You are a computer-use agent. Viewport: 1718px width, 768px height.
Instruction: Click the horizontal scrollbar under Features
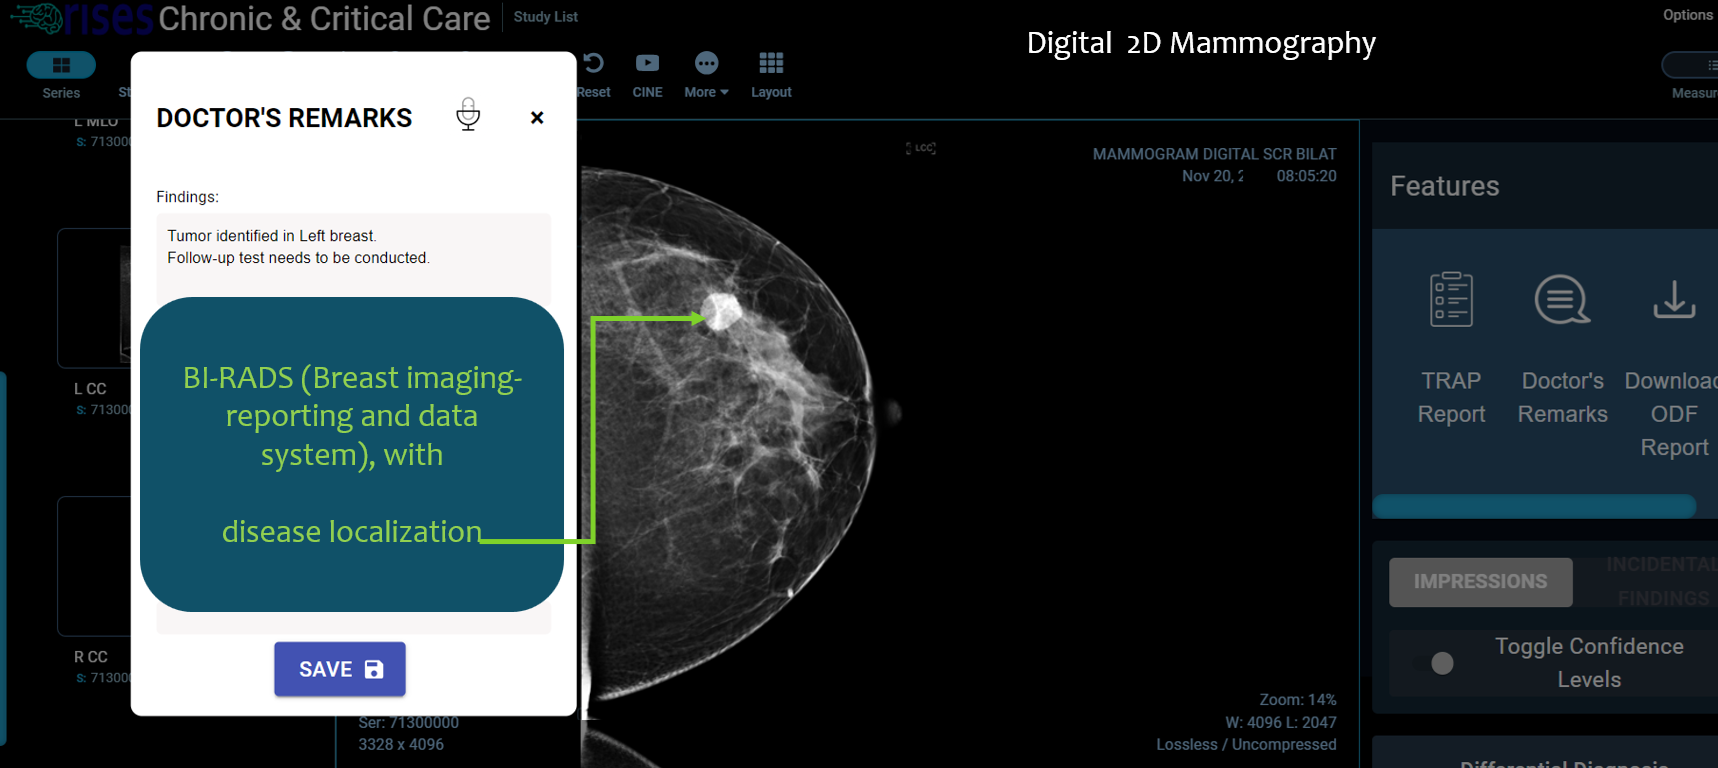pyautogui.click(x=1534, y=506)
